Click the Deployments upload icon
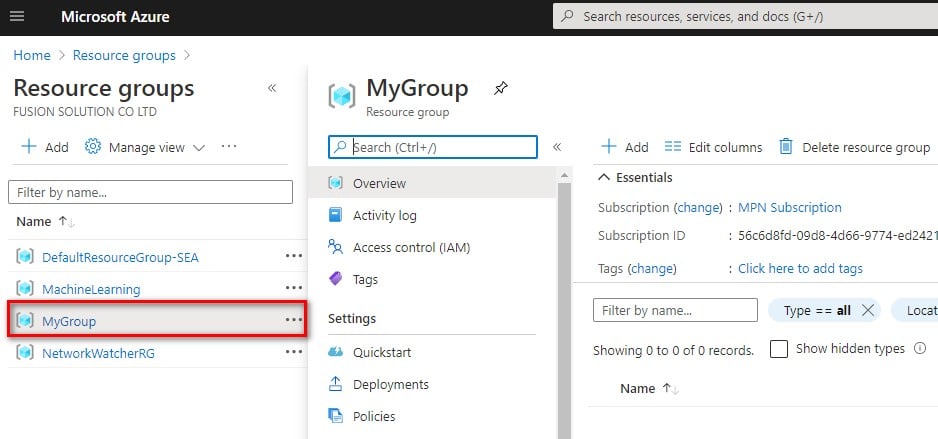This screenshot has width=938, height=439. [x=336, y=383]
